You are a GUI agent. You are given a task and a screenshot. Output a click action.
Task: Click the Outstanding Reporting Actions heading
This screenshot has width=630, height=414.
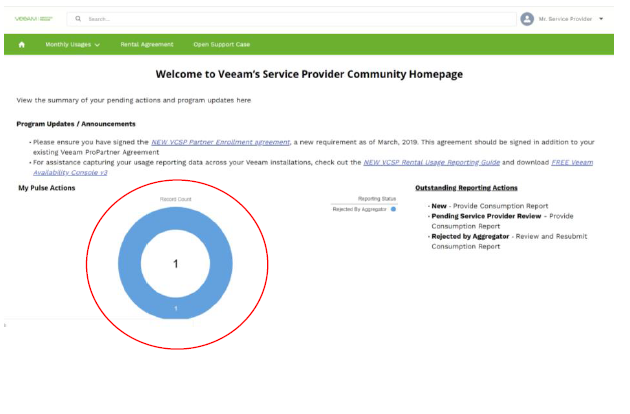[466, 188]
